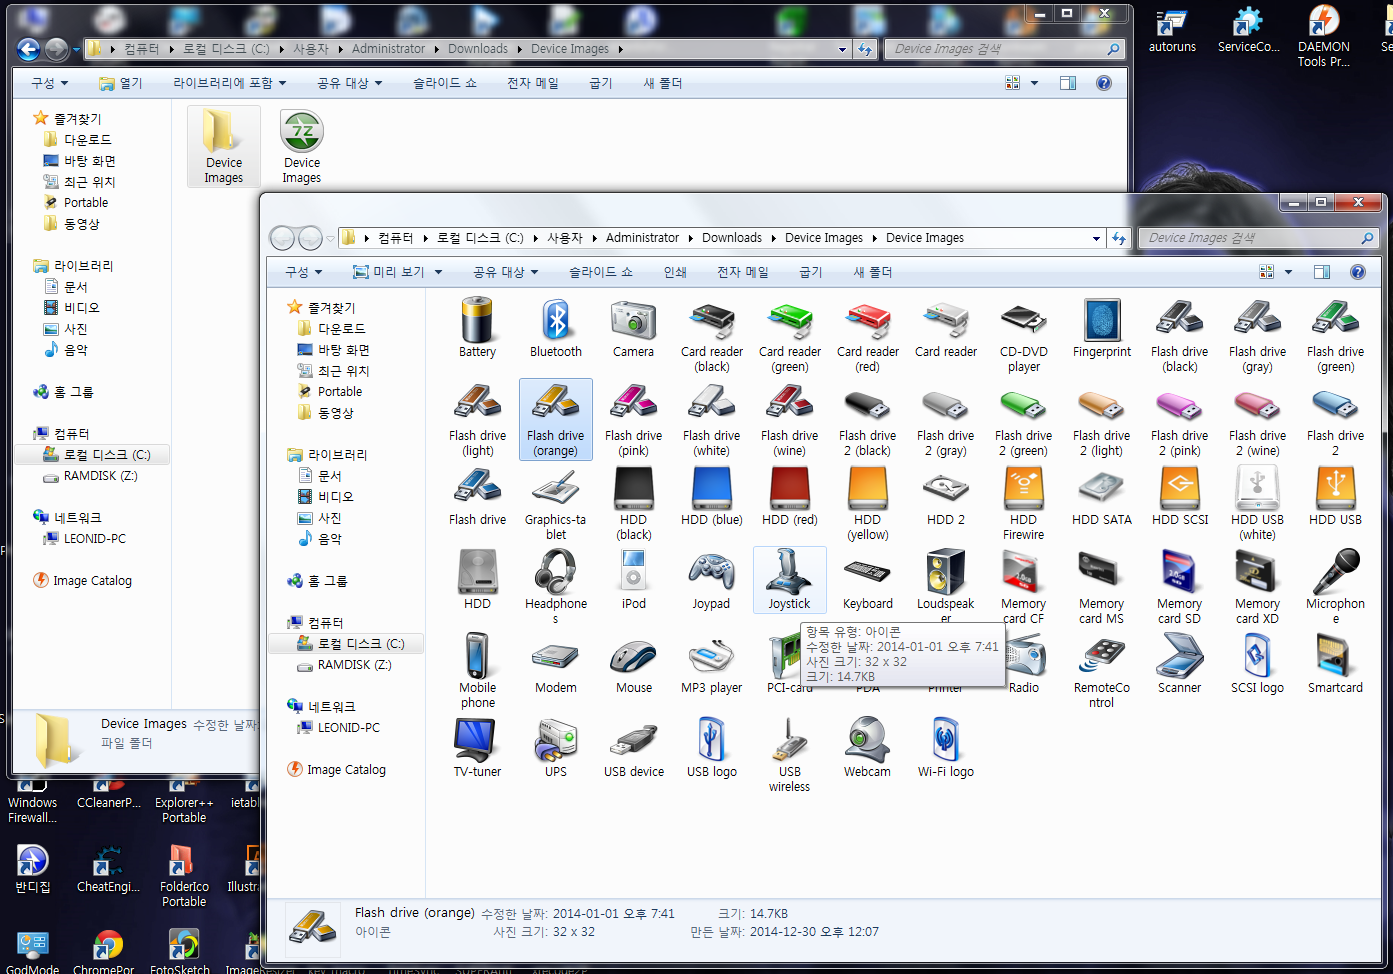This screenshot has height=974, width=1393.
Task: Select the Wi-Fi logo icon file
Action: click(x=946, y=748)
